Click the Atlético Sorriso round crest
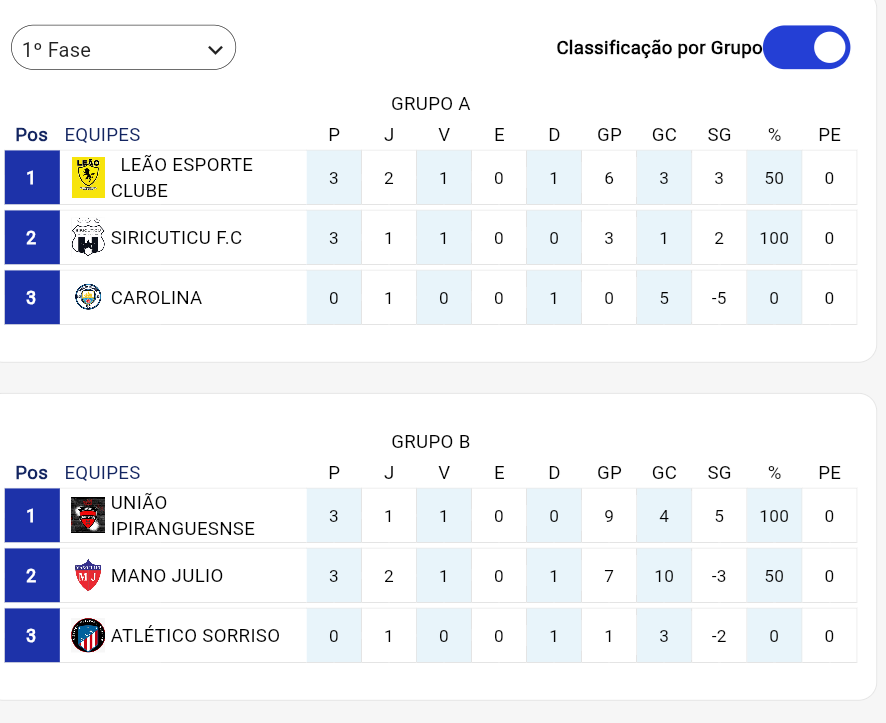Image resolution: width=886 pixels, height=723 pixels. coord(88,635)
